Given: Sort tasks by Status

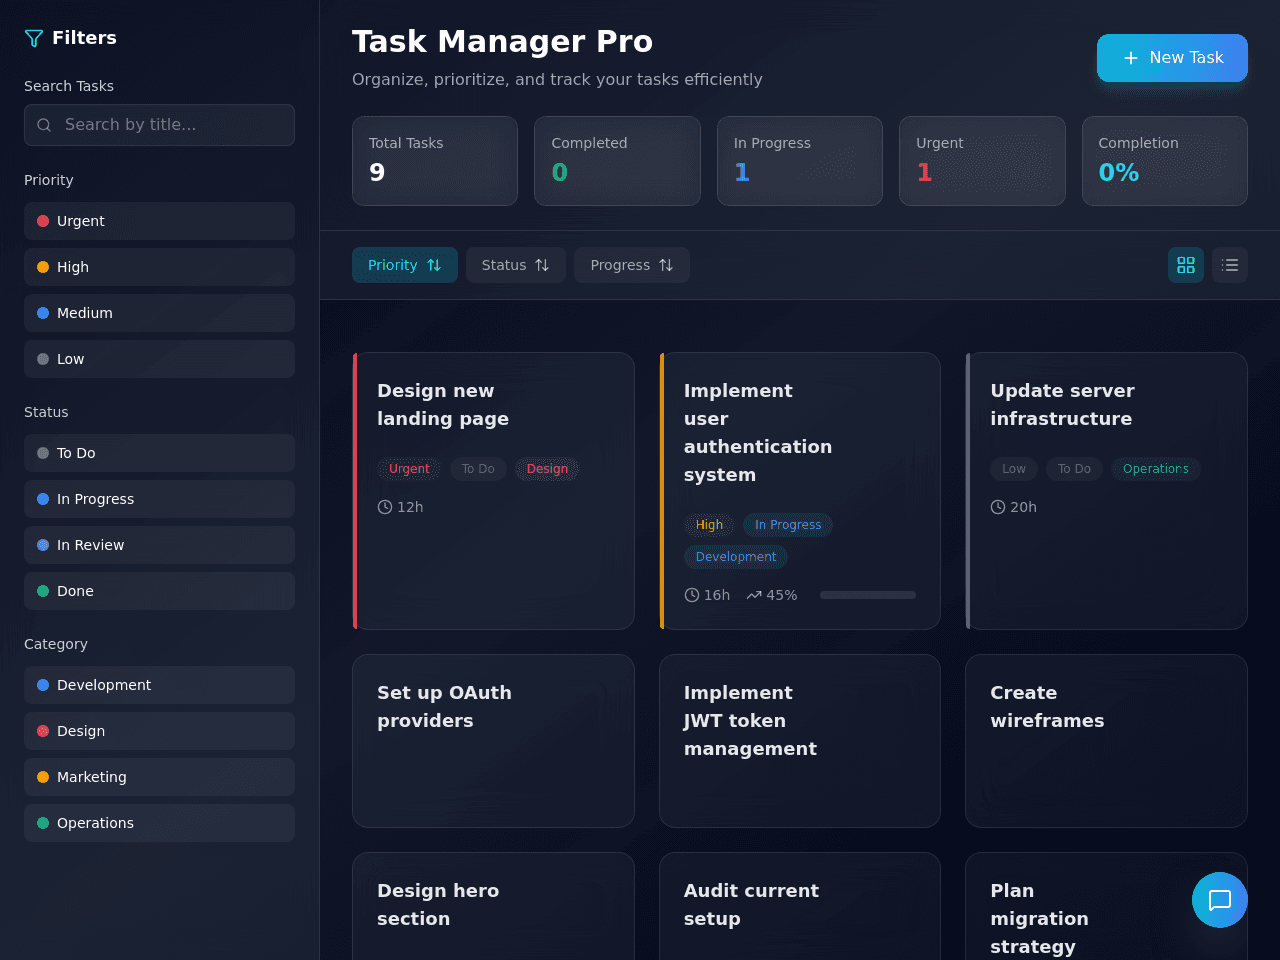Looking at the screenshot, I should click(x=516, y=265).
